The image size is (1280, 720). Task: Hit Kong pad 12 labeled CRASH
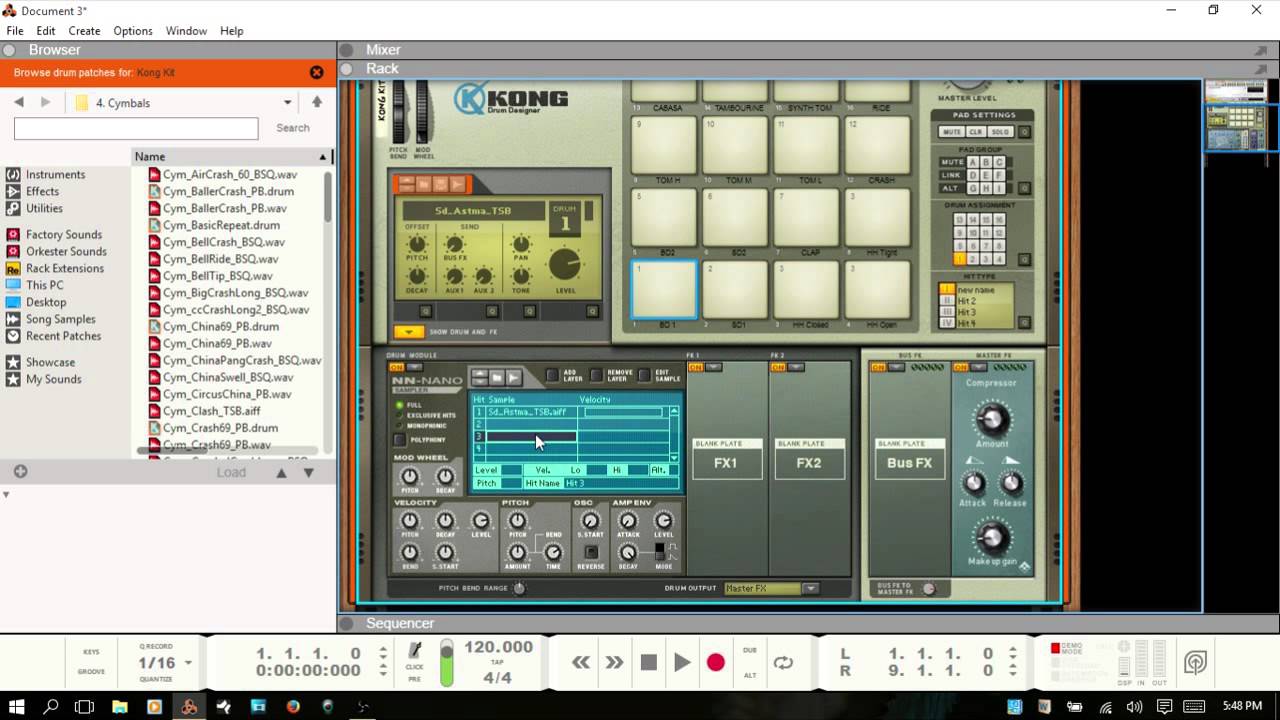[x=878, y=145]
